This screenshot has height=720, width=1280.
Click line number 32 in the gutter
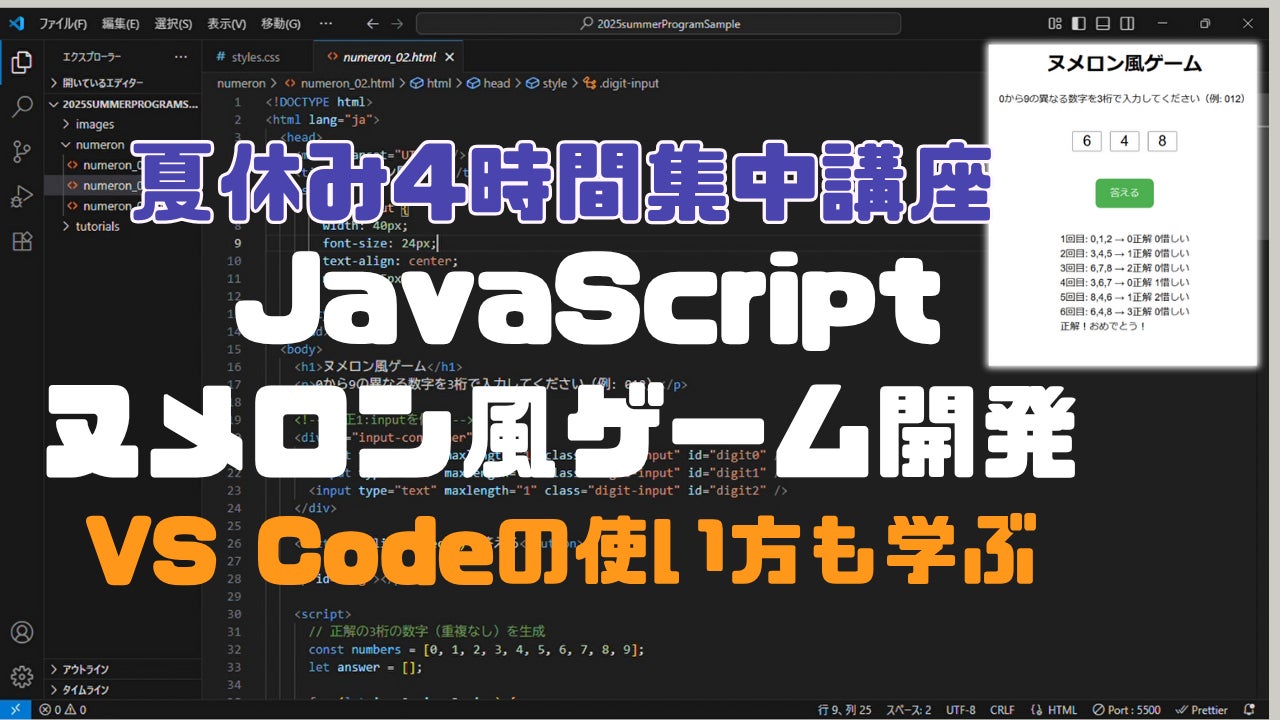tap(233, 649)
